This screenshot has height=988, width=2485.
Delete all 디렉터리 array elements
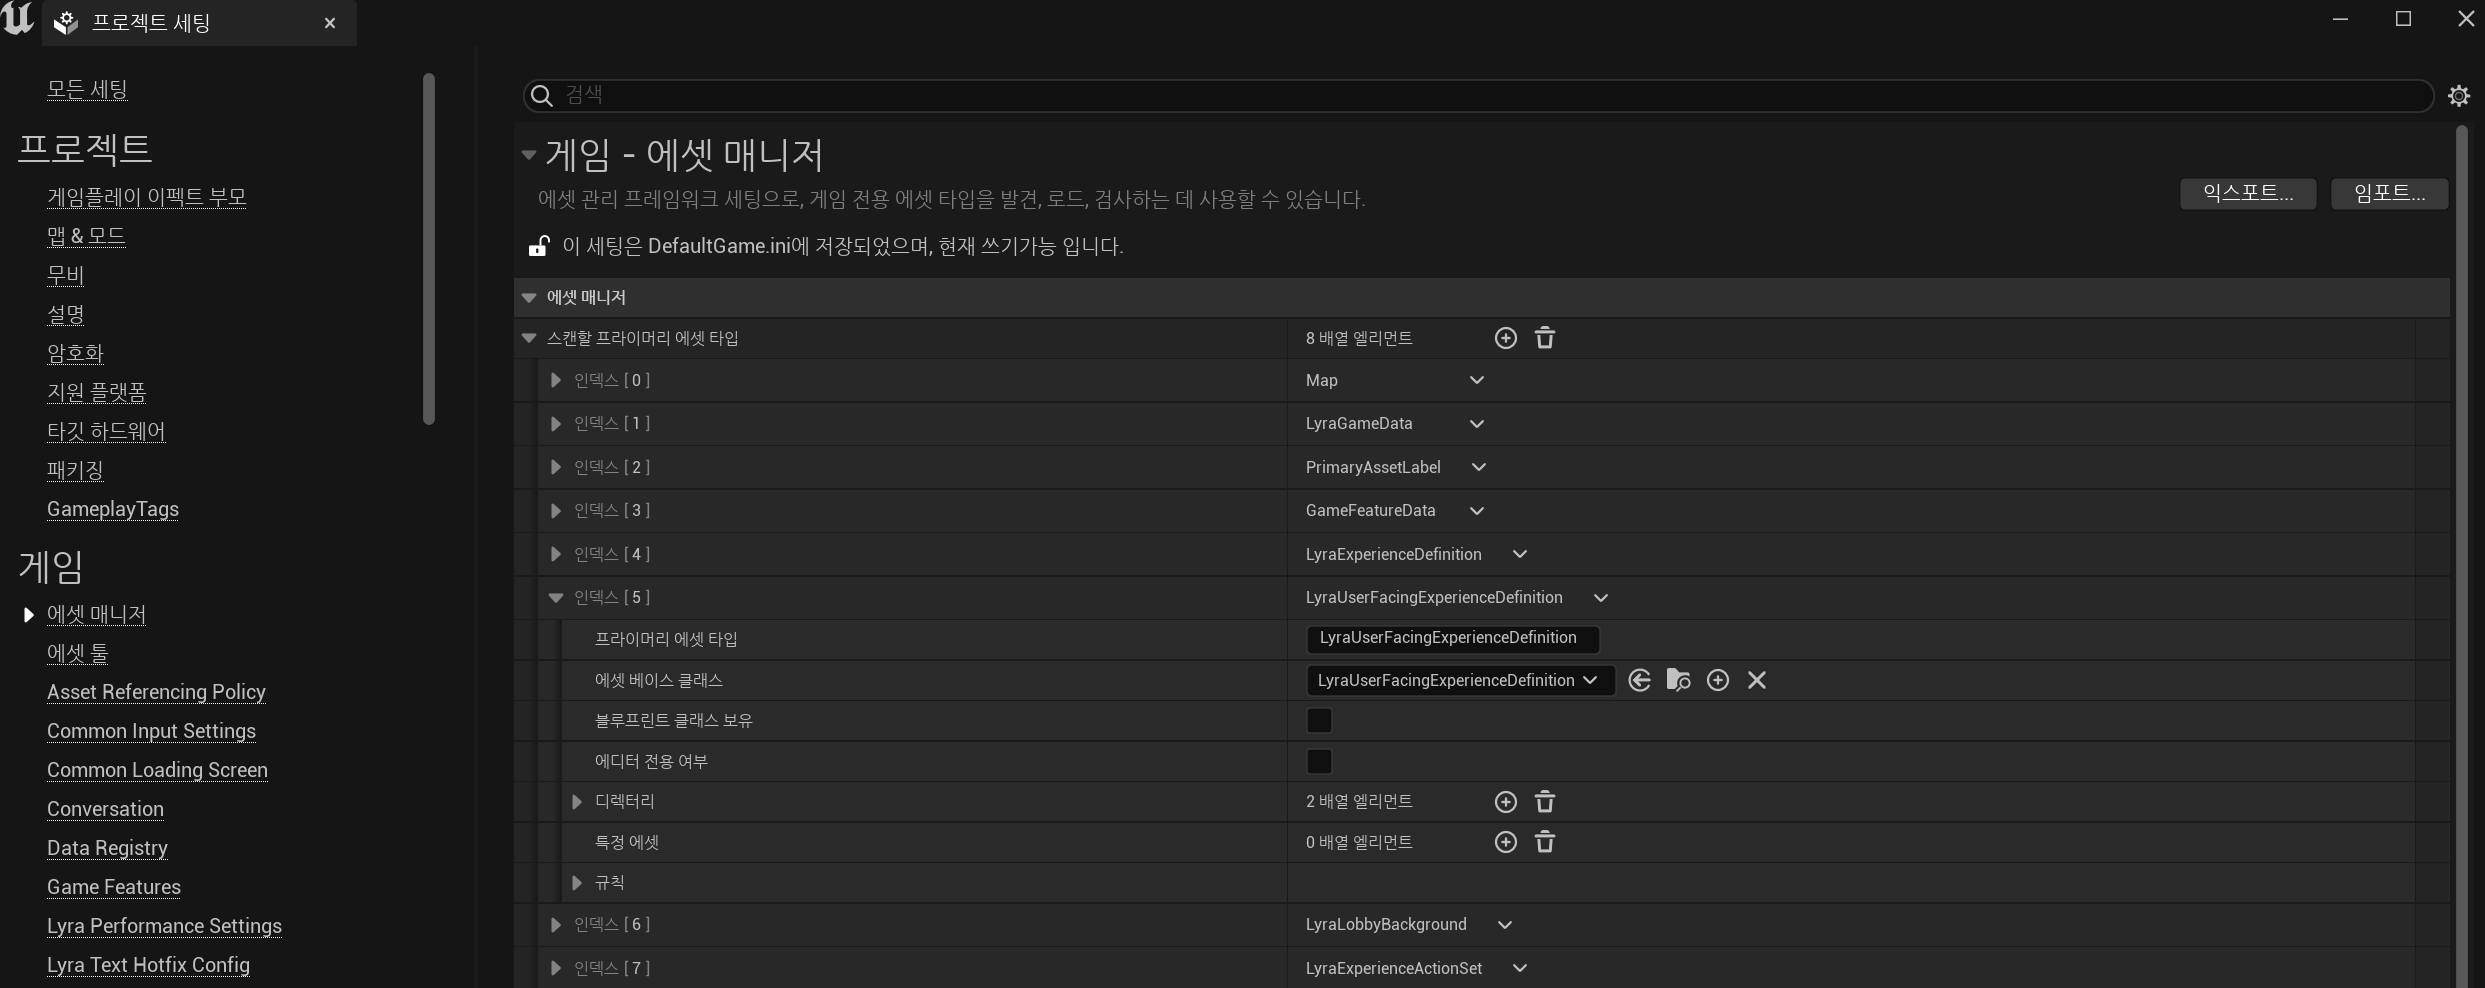coord(1545,802)
